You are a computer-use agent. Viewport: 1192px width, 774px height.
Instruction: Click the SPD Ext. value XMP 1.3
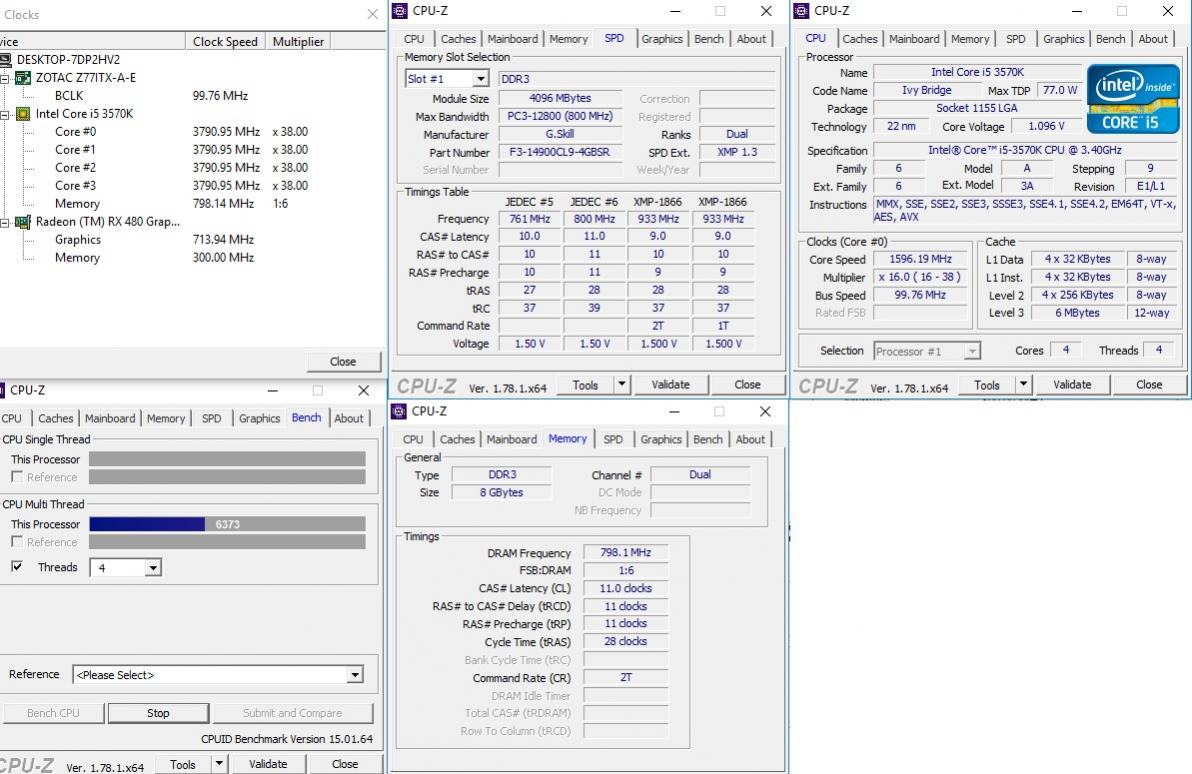coord(737,152)
